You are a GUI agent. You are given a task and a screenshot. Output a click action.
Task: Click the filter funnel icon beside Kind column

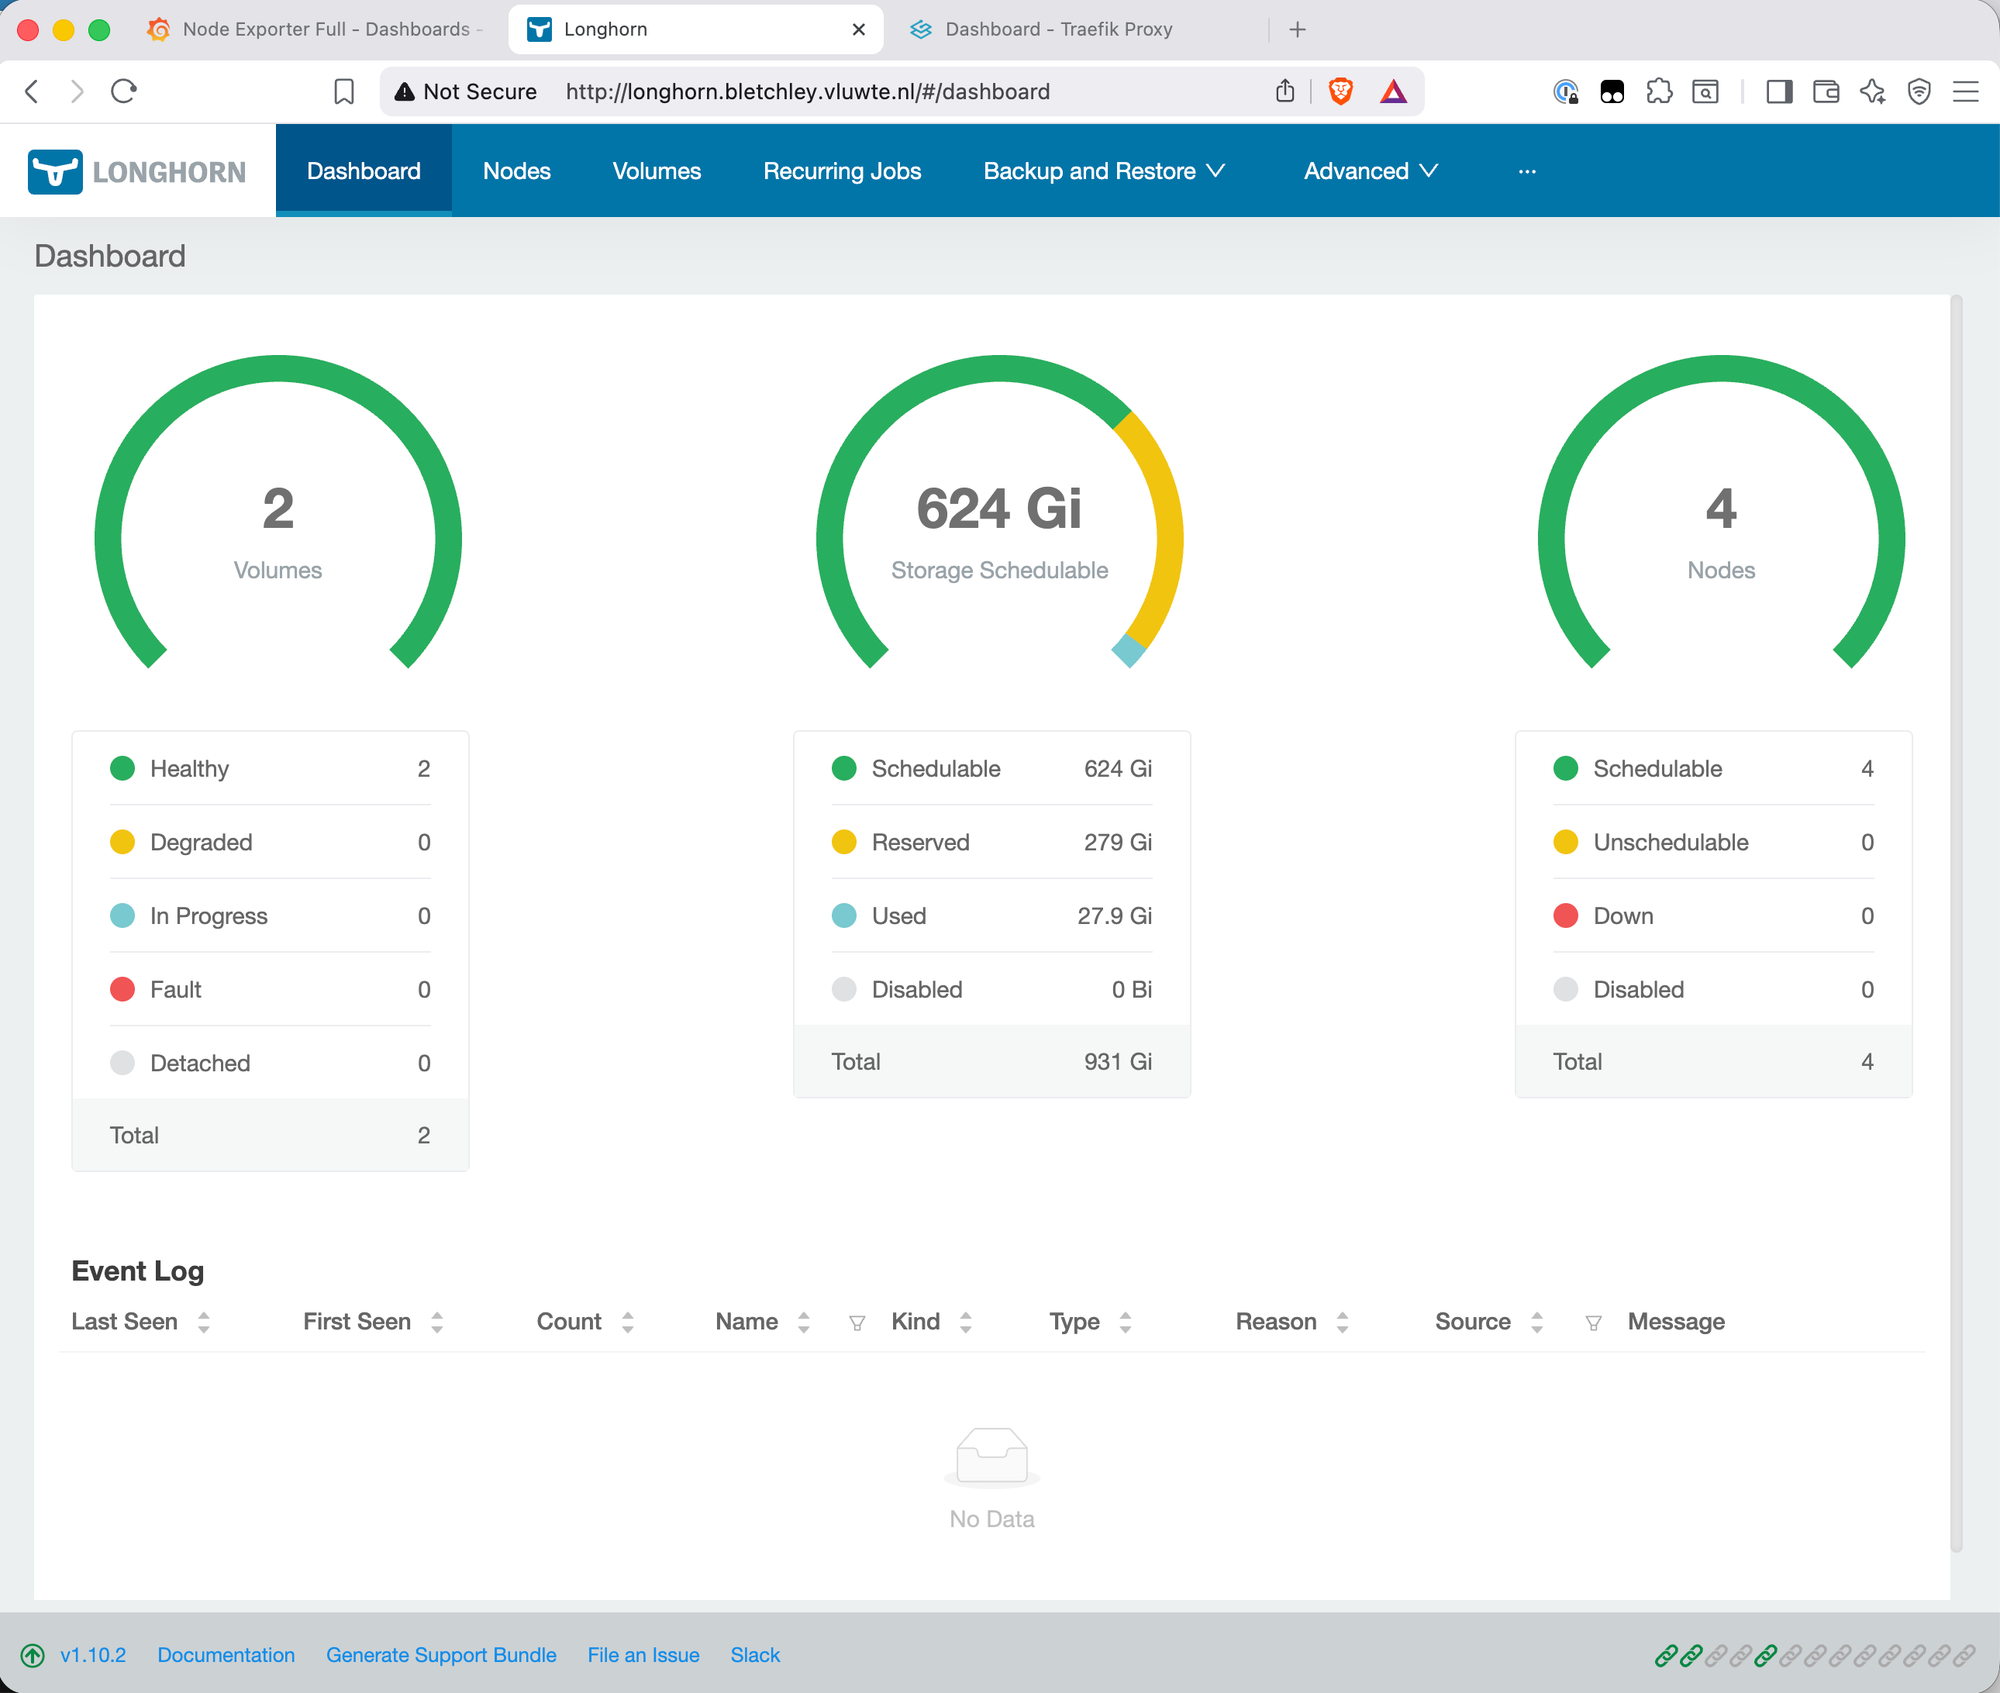coord(858,1322)
